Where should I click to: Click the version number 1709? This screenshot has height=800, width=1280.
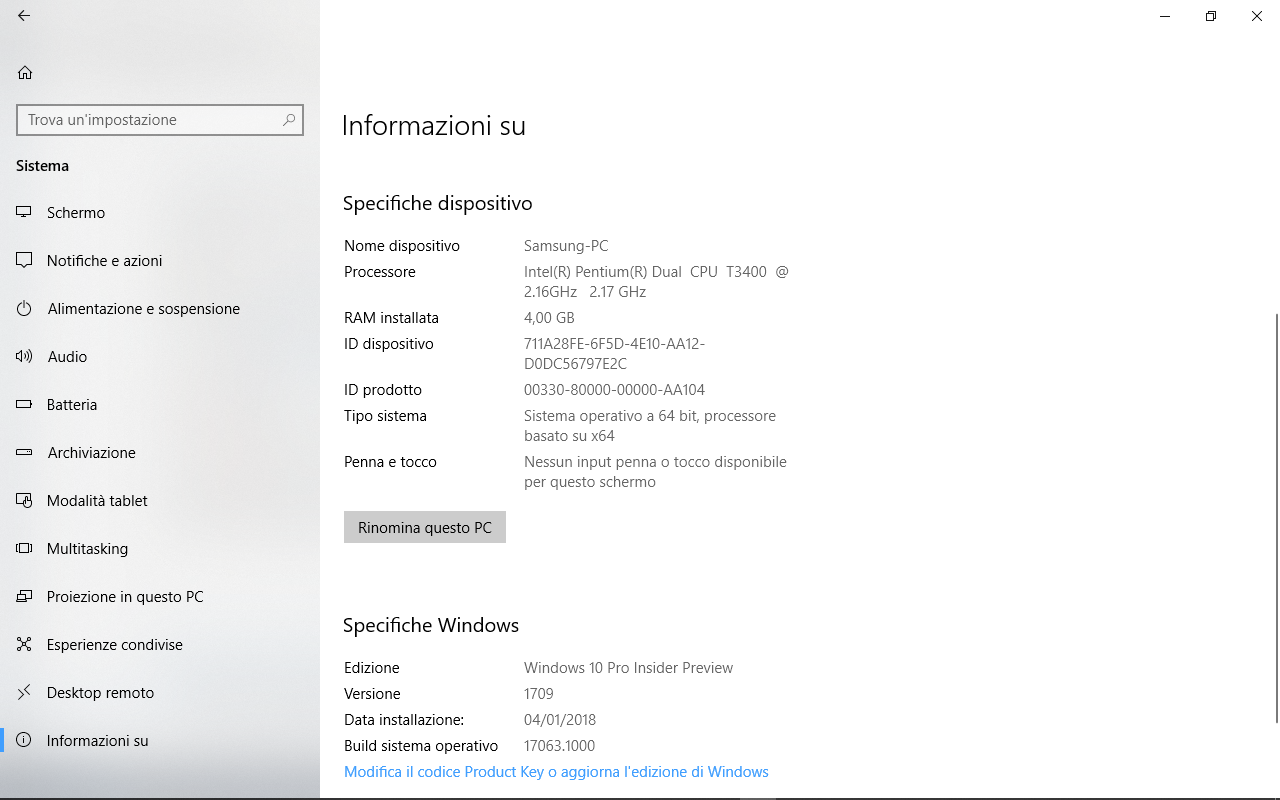coord(539,694)
